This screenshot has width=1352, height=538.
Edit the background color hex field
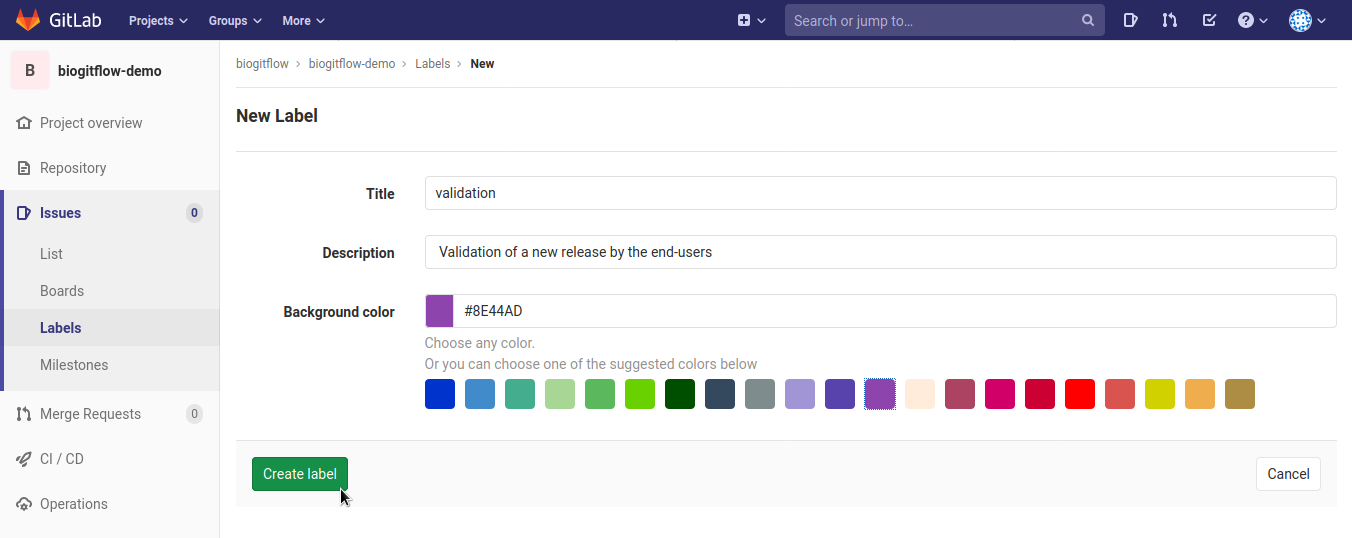(x=895, y=311)
